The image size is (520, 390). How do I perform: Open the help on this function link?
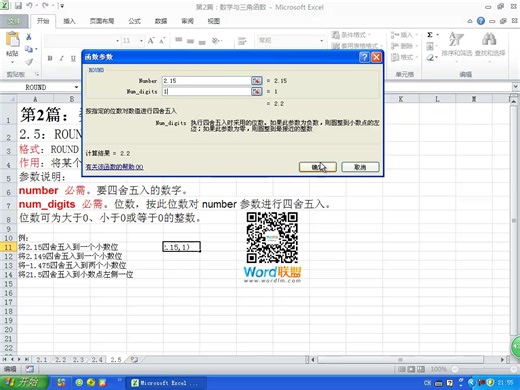[114, 167]
